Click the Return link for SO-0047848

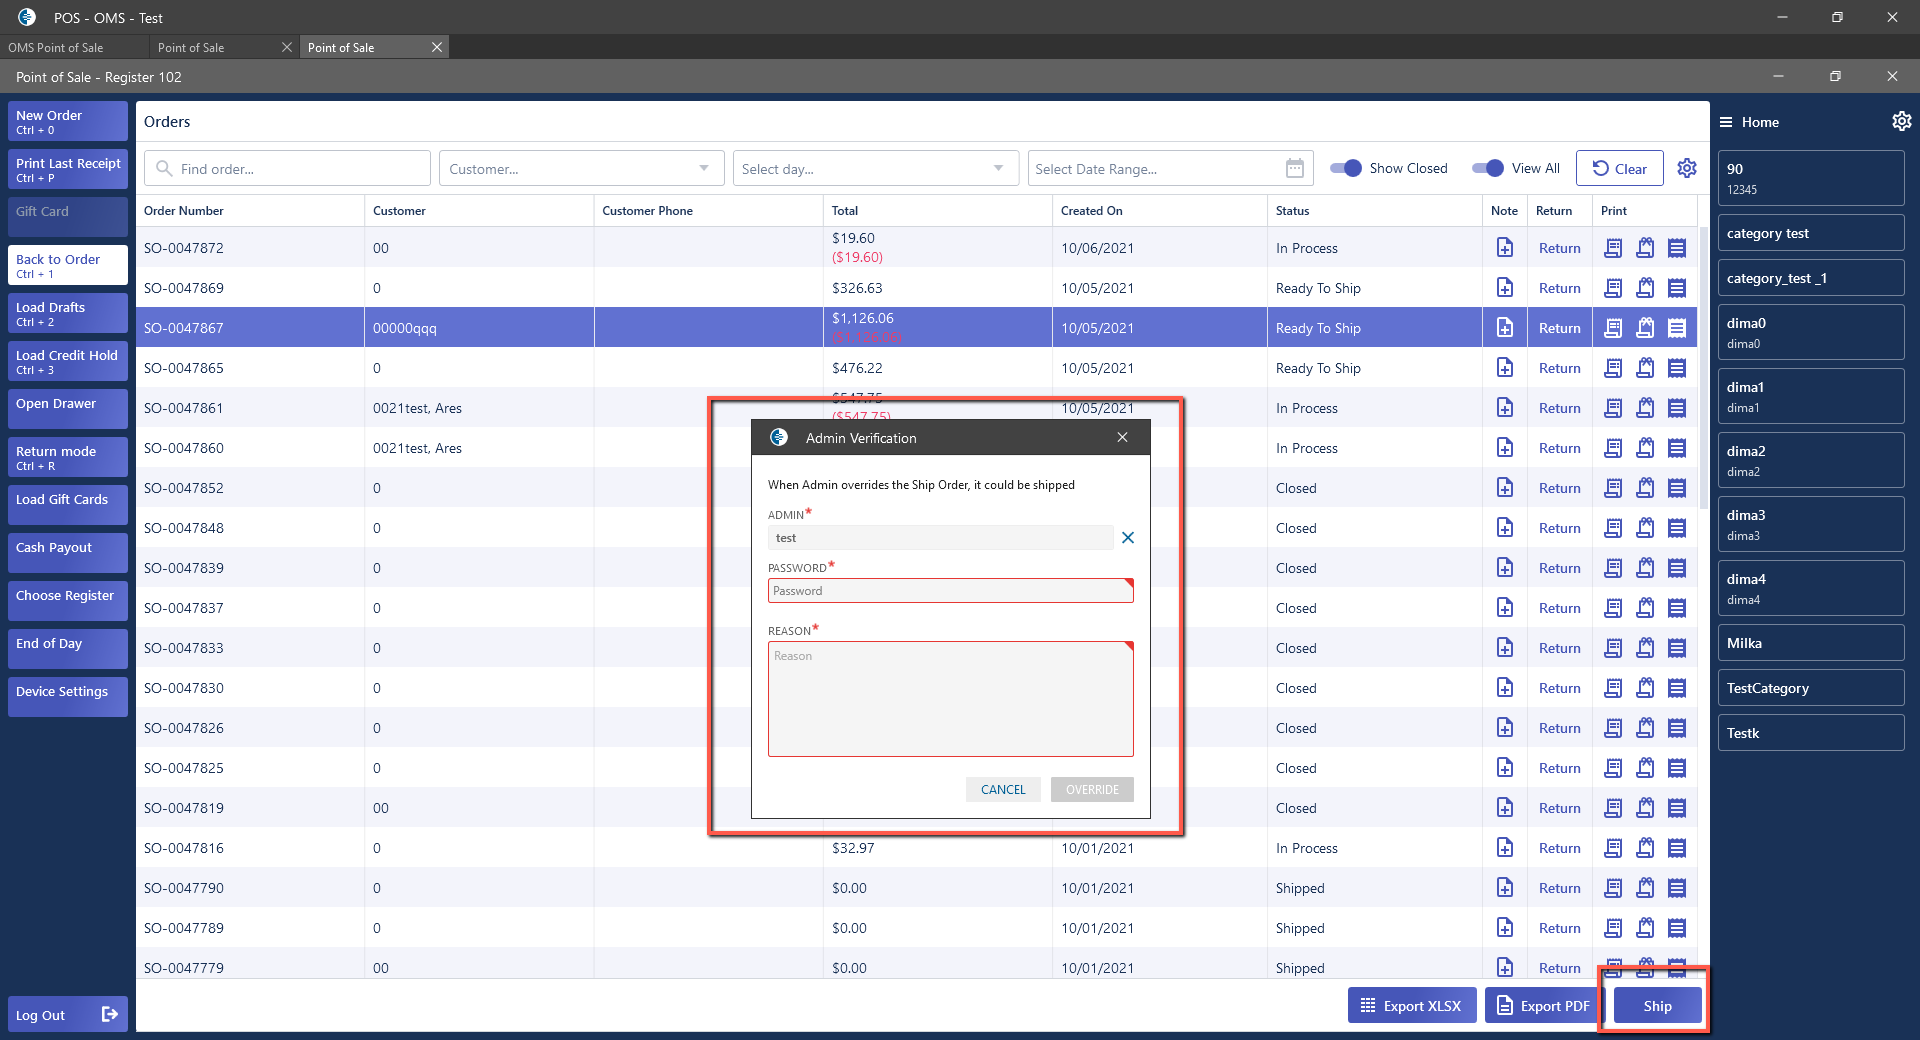click(x=1559, y=528)
